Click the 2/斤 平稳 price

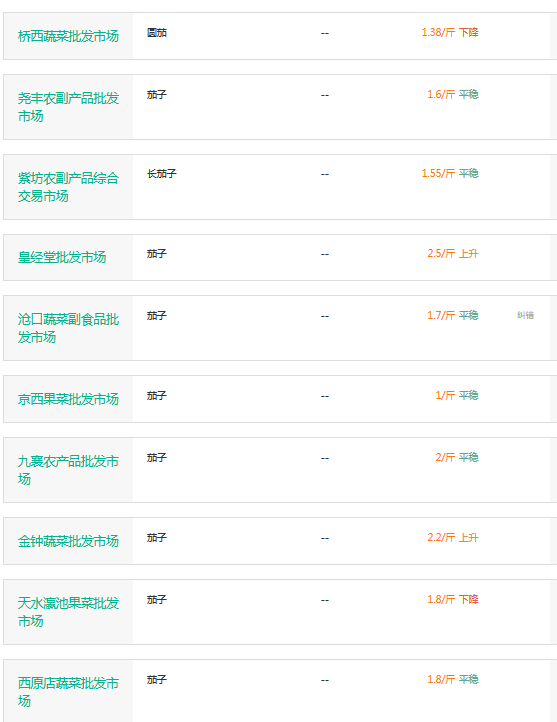(457, 457)
